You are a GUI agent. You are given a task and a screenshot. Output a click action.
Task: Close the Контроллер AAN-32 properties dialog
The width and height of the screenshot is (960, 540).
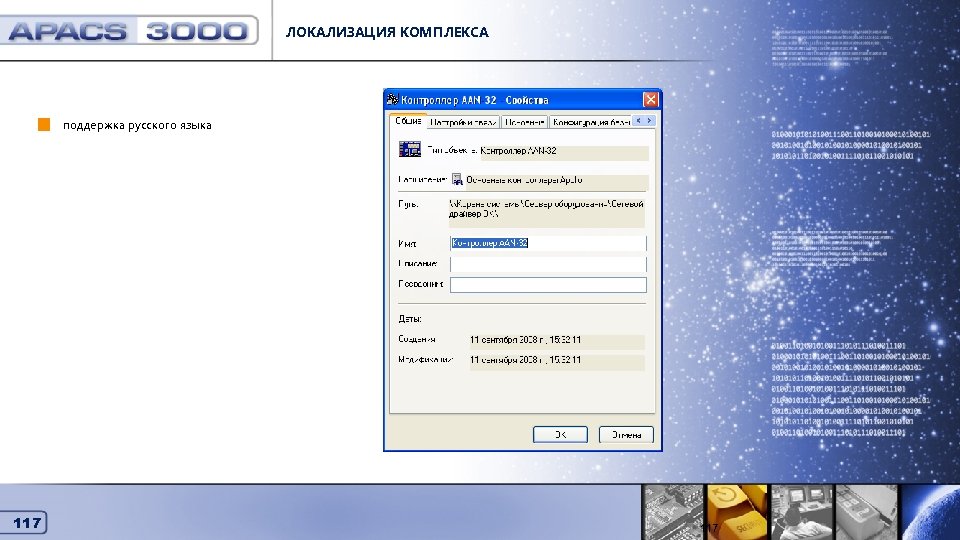pyautogui.click(x=650, y=99)
